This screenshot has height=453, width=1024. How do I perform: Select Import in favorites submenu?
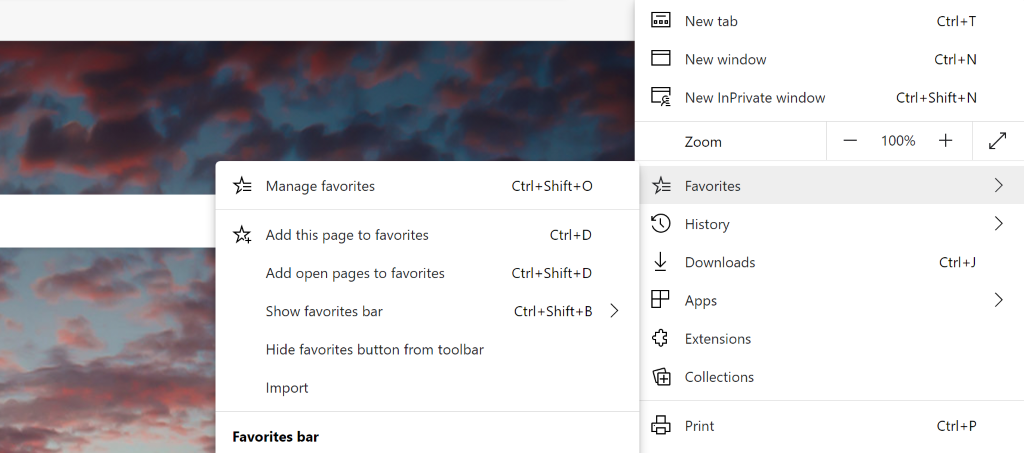coord(427,388)
